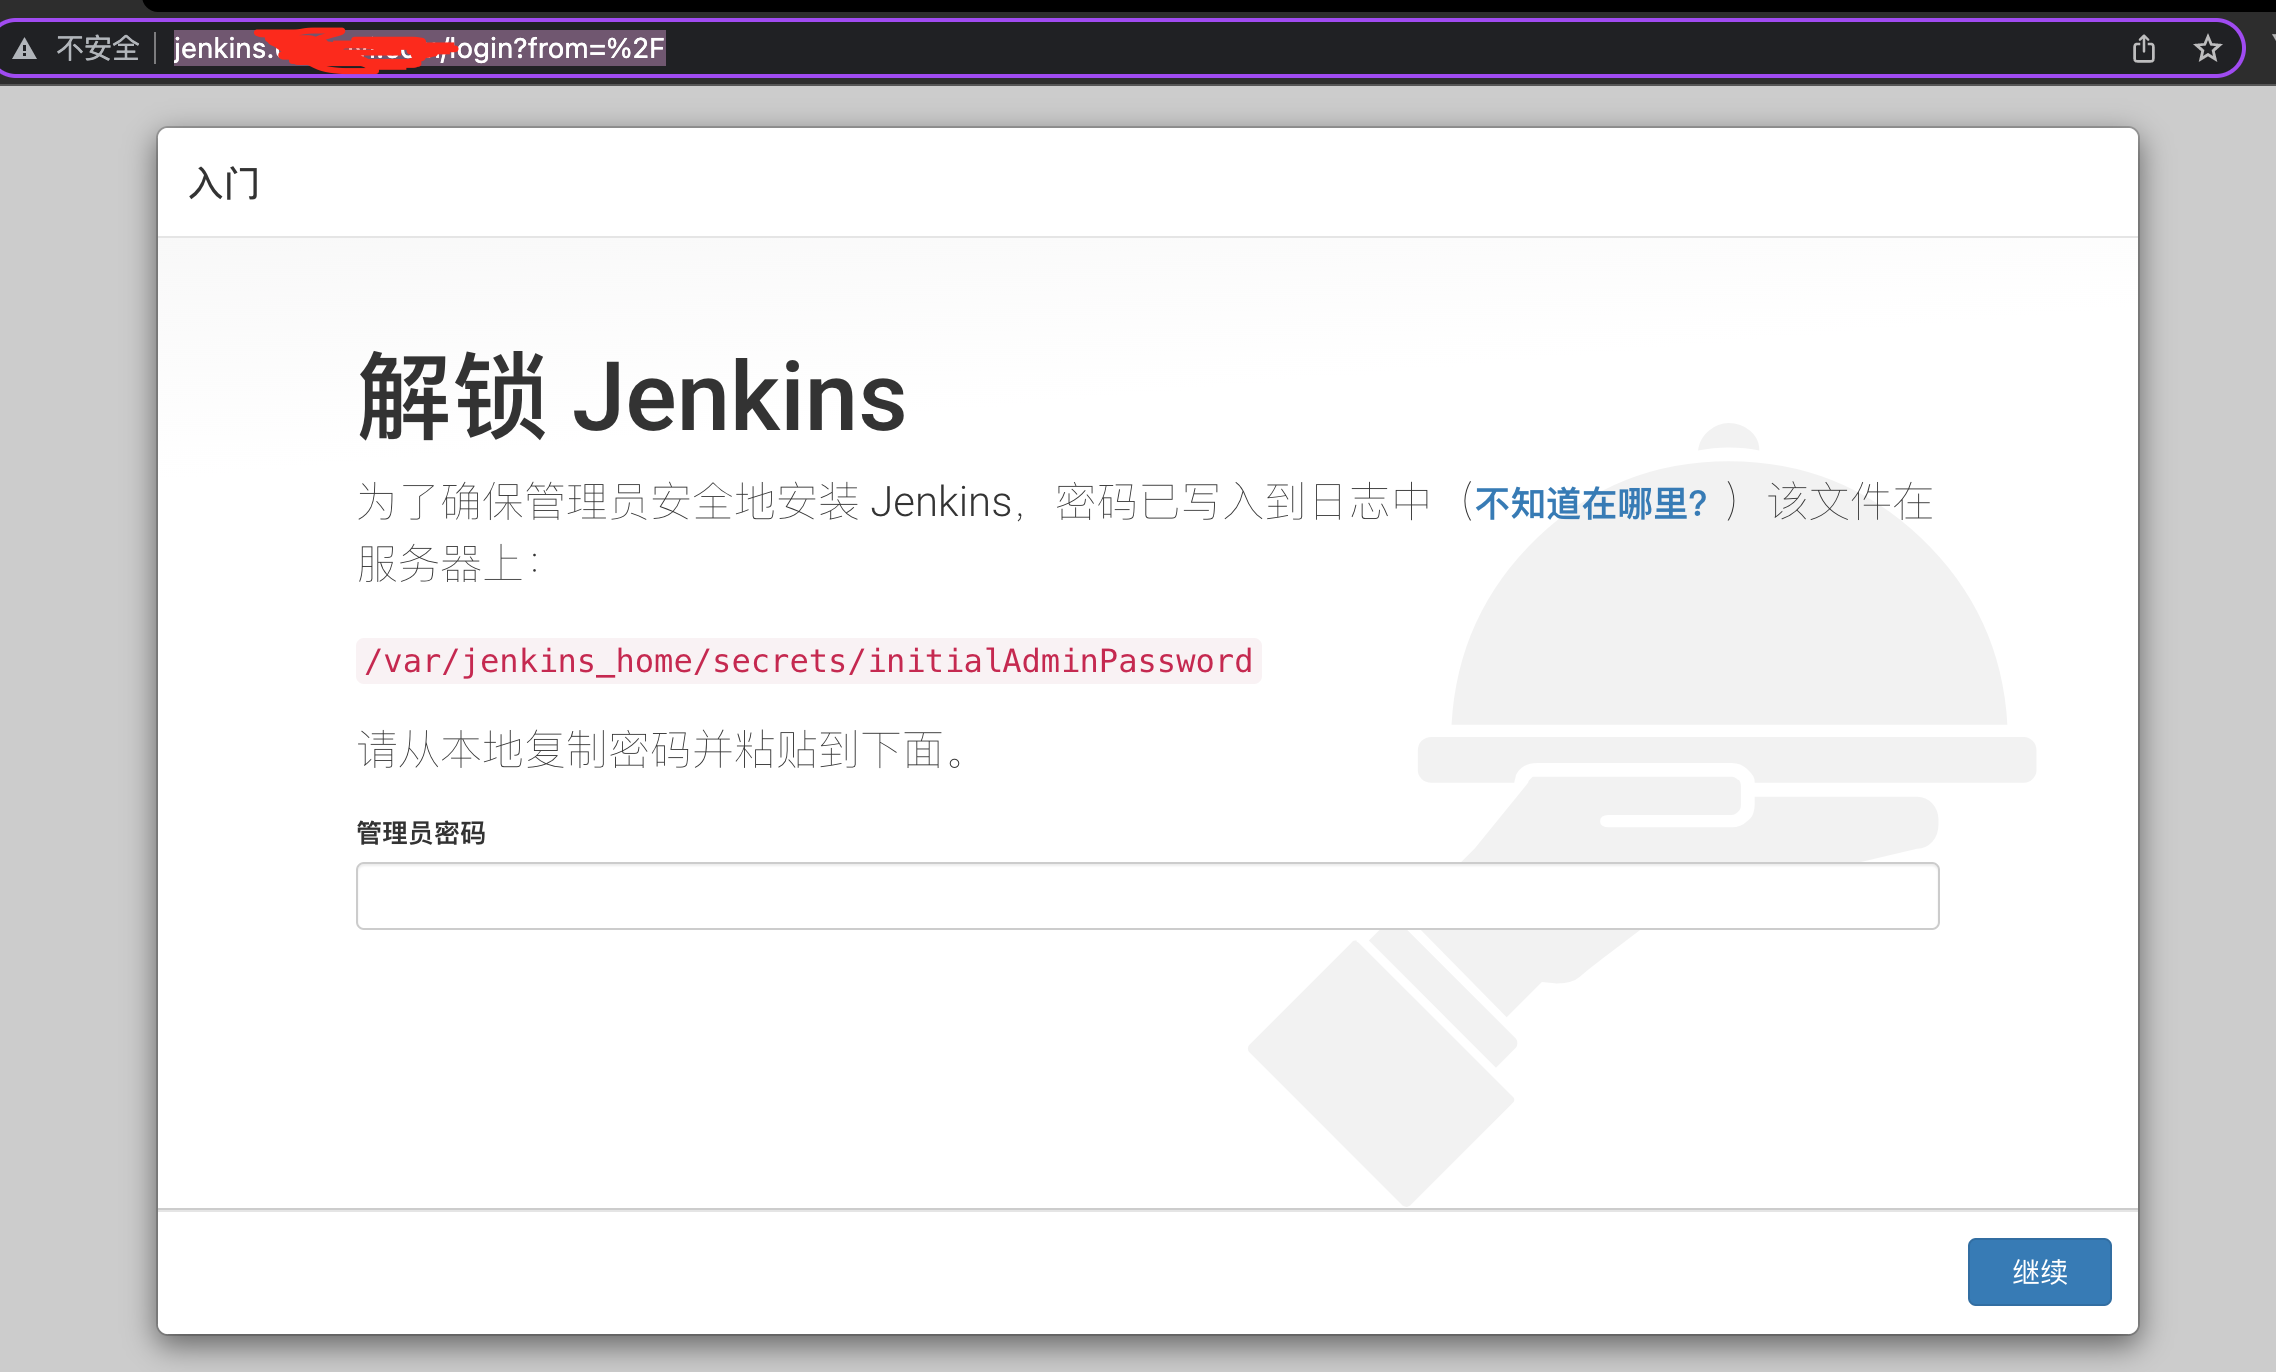Focus the 管理员密码 password input field
2276x1372 pixels.
point(1147,896)
